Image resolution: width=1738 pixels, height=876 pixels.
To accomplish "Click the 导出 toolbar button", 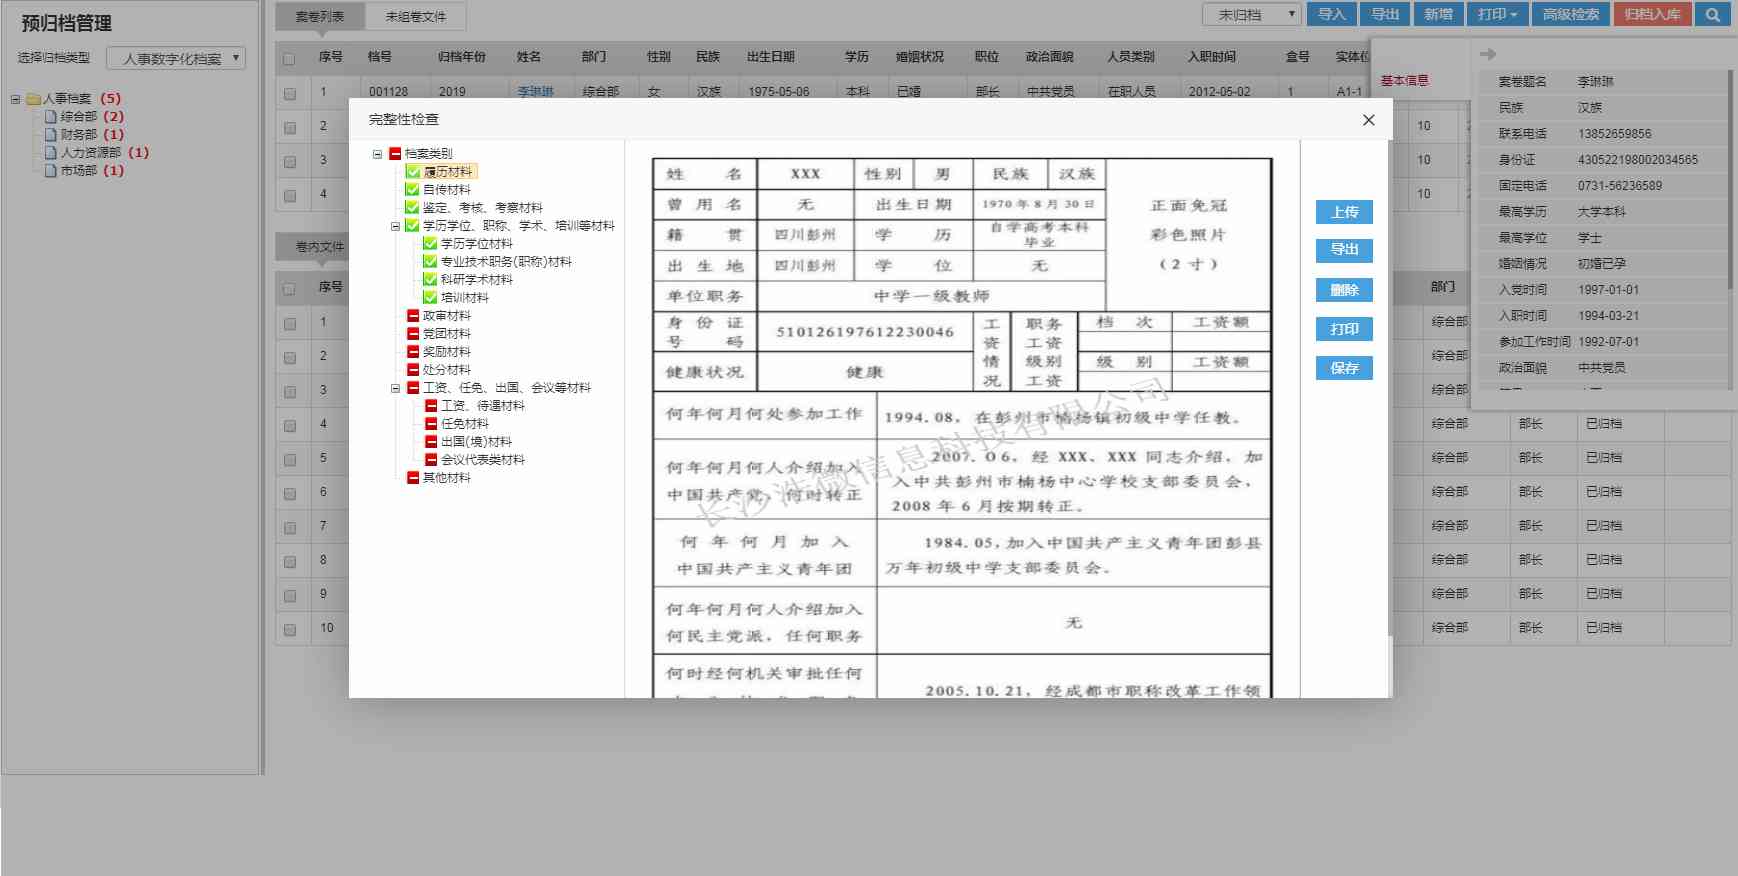I will tap(1385, 14).
